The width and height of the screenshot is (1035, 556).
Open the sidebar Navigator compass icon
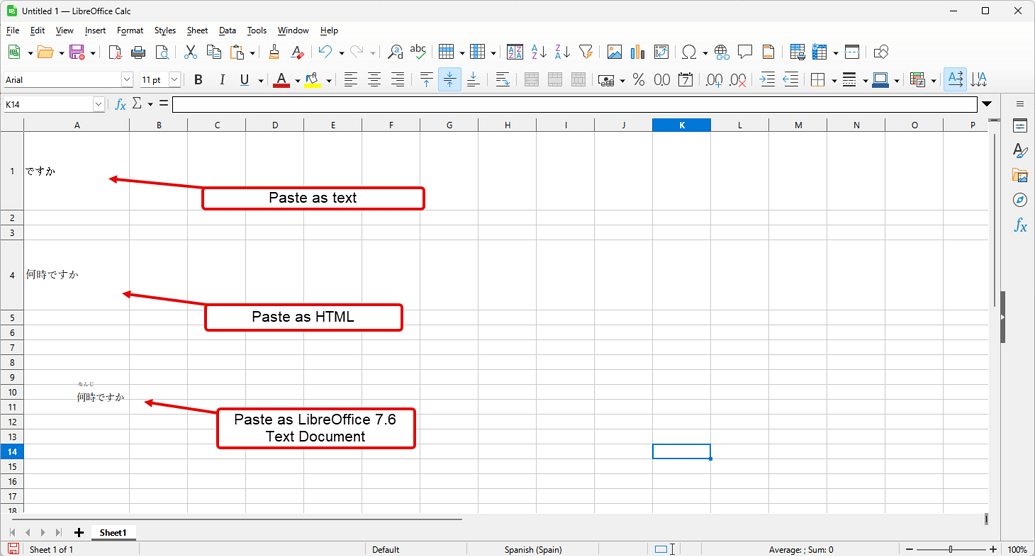1020,200
